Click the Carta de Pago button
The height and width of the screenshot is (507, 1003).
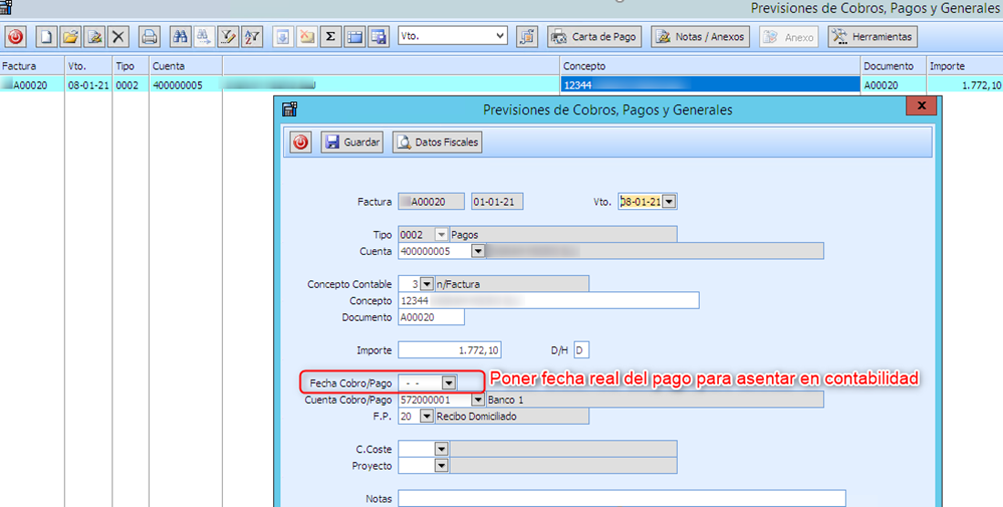(x=594, y=37)
